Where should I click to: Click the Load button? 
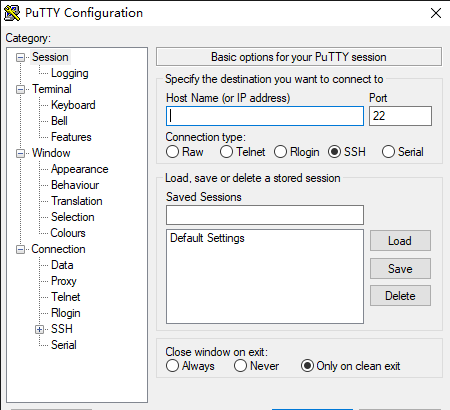(x=400, y=241)
